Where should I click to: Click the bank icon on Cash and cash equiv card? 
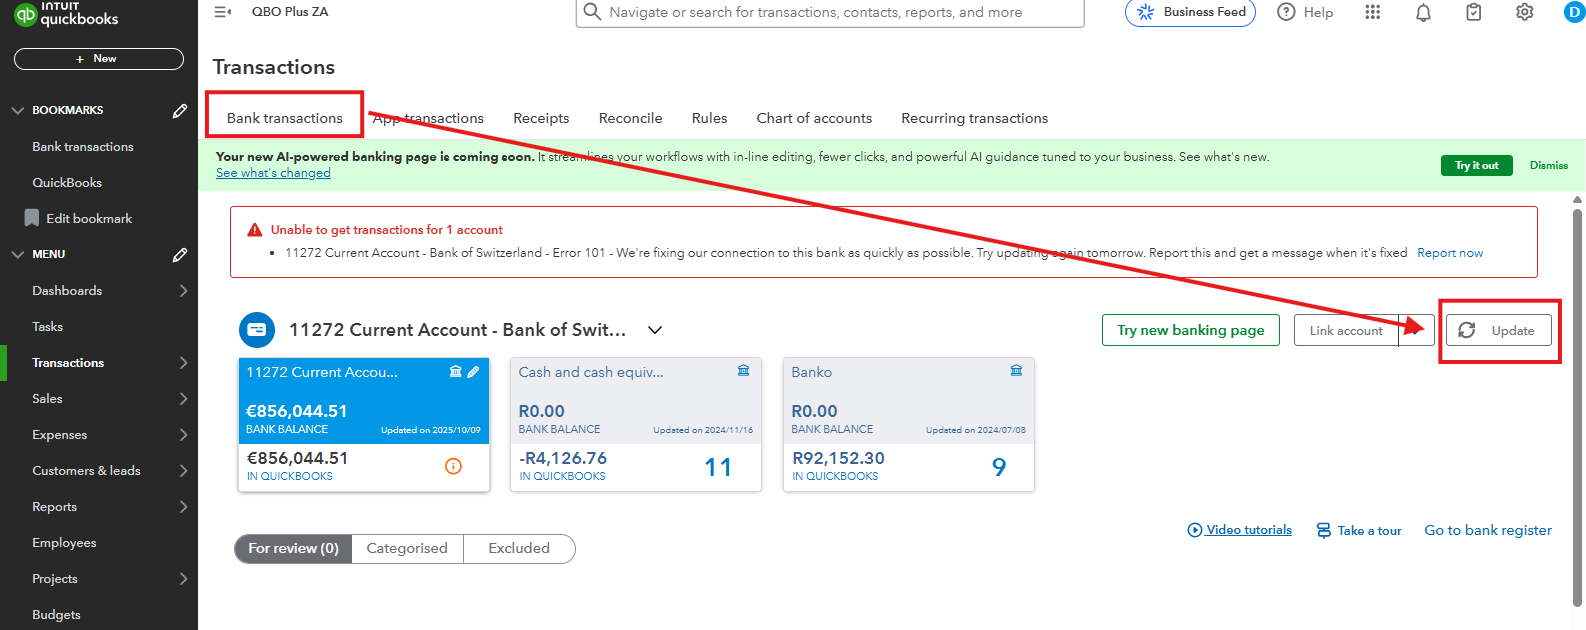(743, 370)
